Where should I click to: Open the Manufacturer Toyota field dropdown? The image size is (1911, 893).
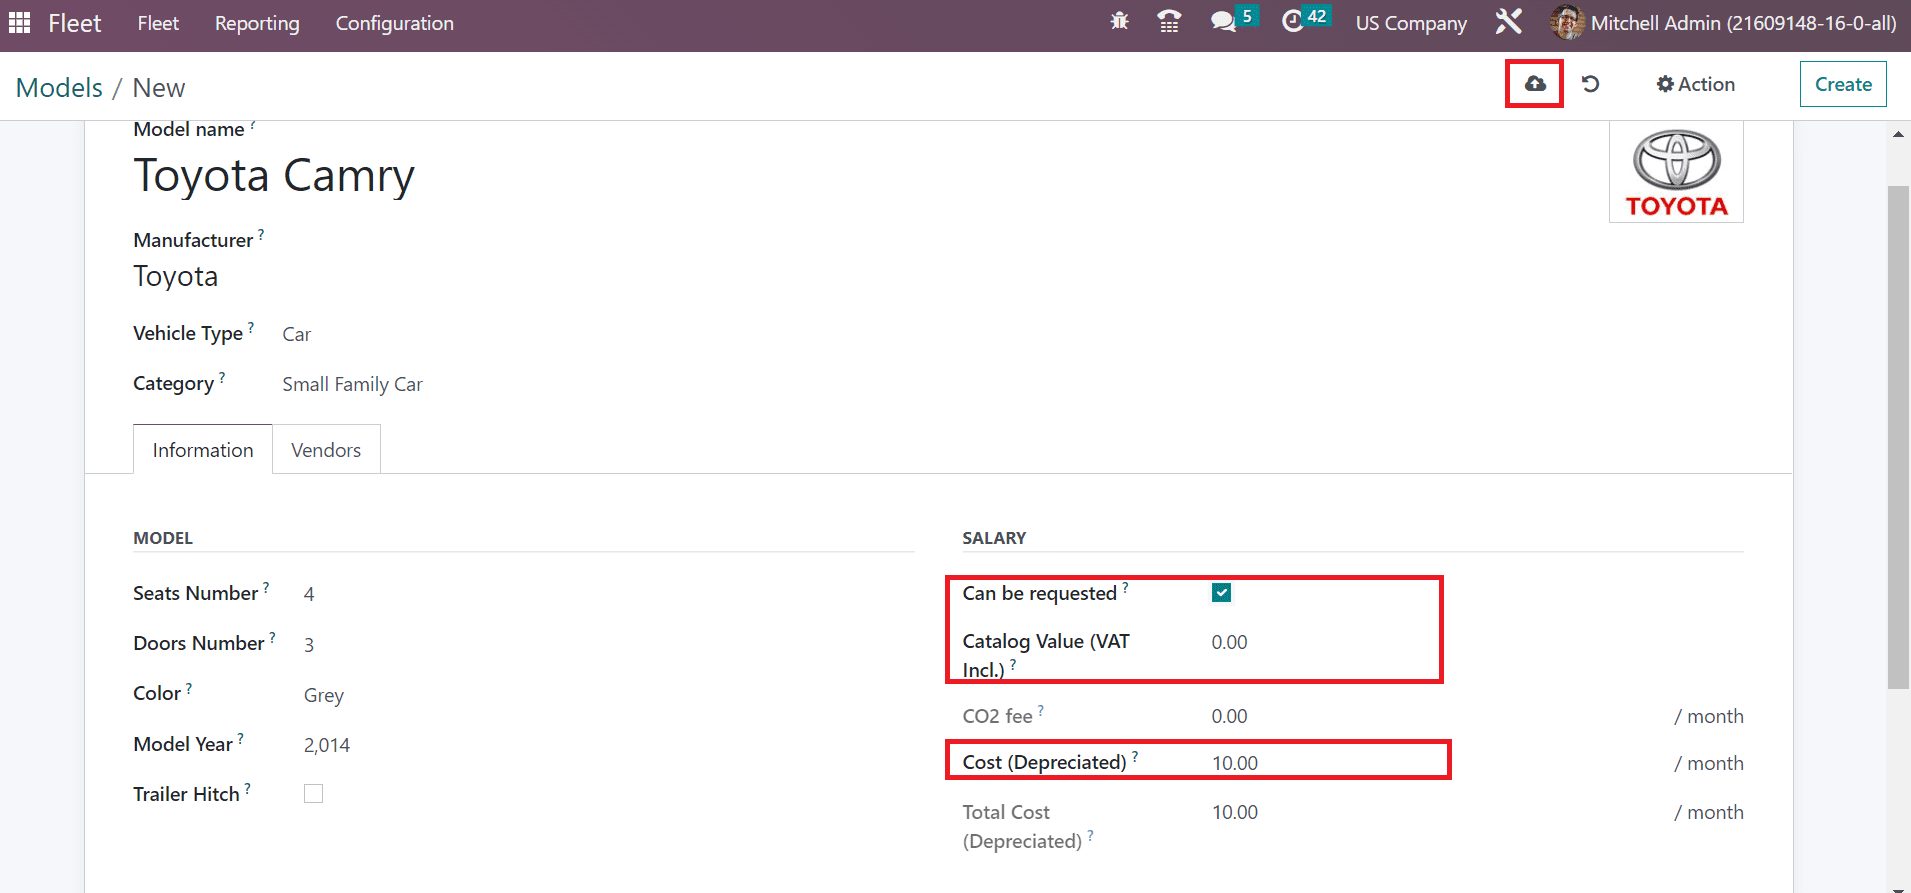click(176, 276)
